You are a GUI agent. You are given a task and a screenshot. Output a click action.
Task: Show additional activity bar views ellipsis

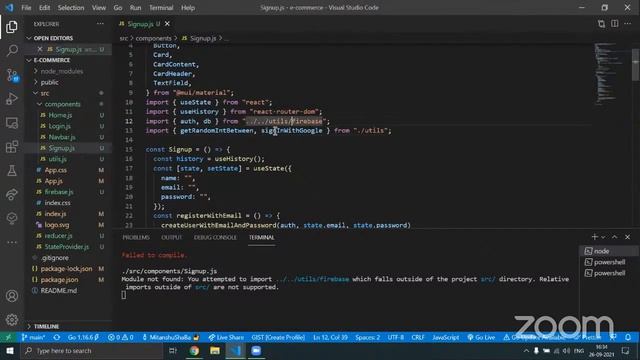(12, 242)
